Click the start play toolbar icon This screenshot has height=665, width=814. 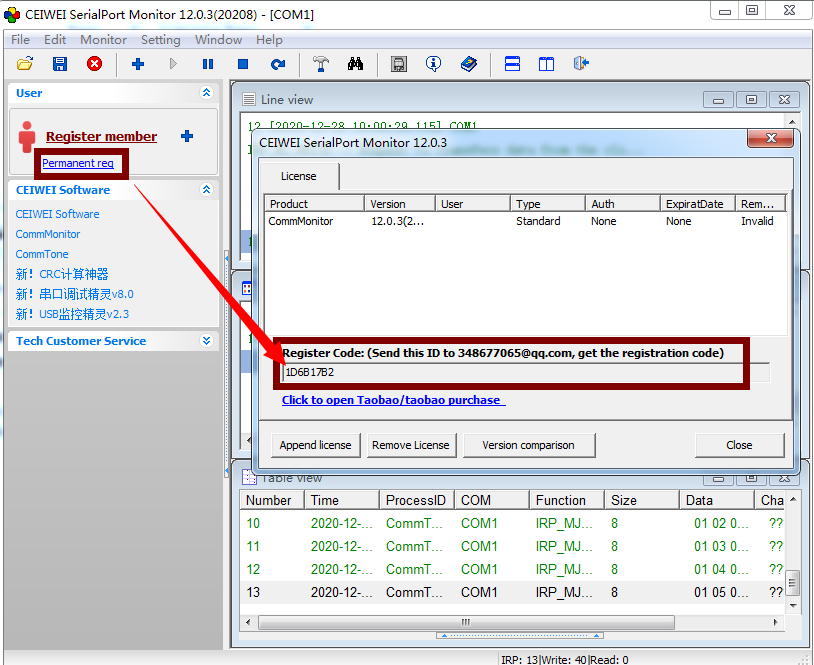(x=173, y=64)
